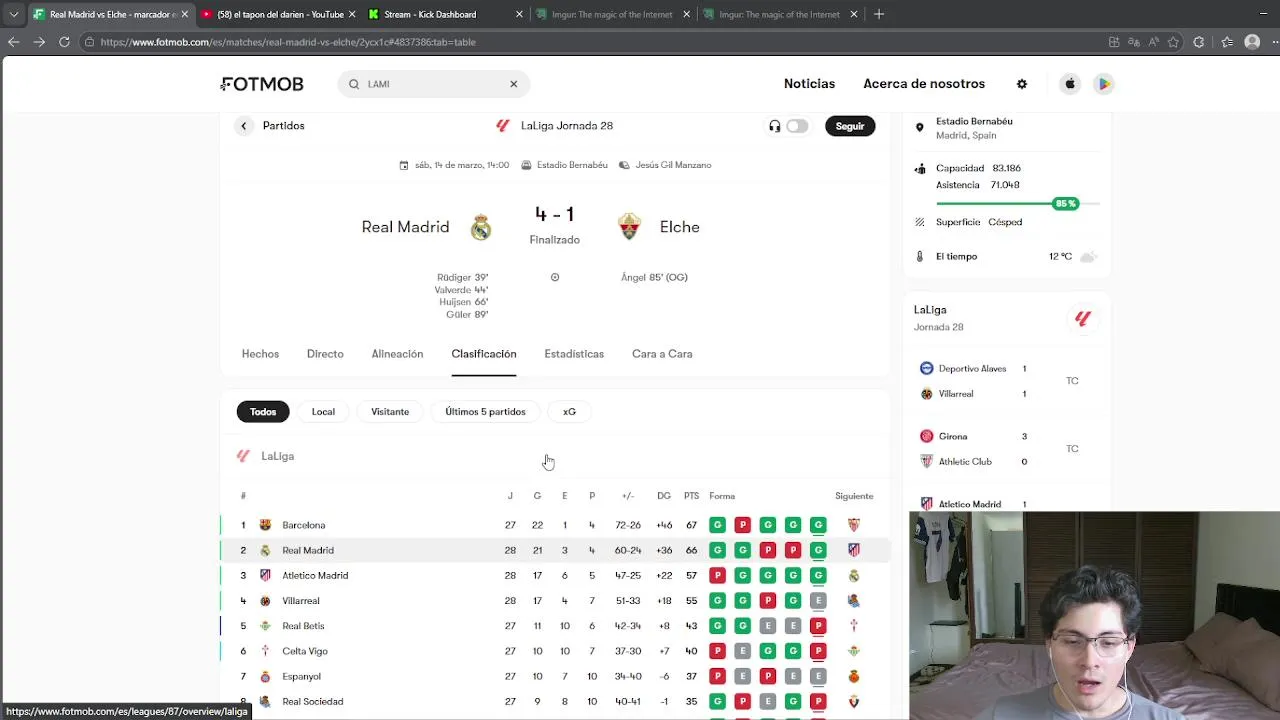The image size is (1280, 720).
Task: Select the Local table filter
Action: click(323, 412)
